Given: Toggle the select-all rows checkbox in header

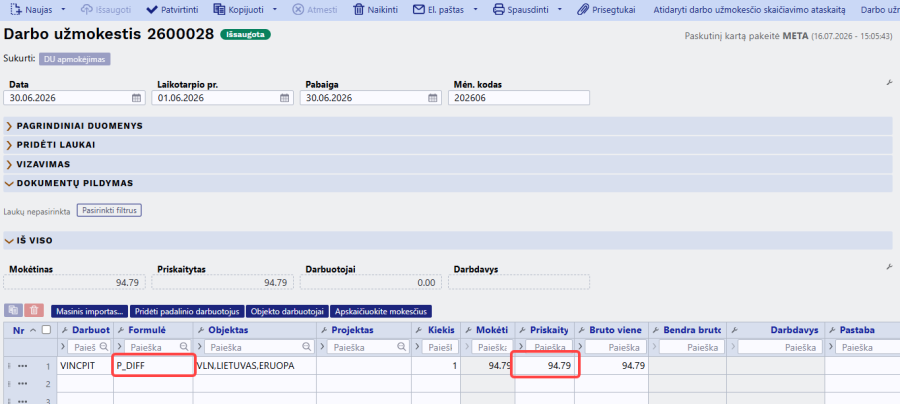Looking at the screenshot, I should [x=46, y=330].
